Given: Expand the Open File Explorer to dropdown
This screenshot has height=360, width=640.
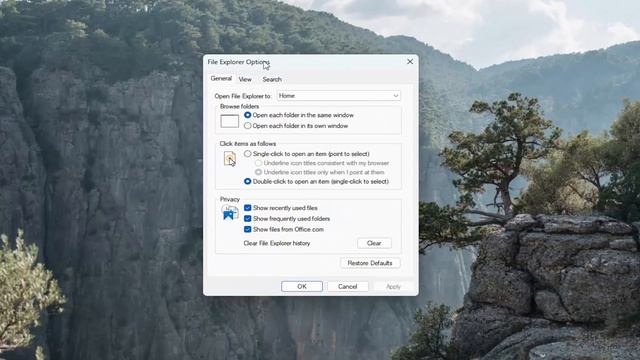Looking at the screenshot, I should click(x=338, y=96).
